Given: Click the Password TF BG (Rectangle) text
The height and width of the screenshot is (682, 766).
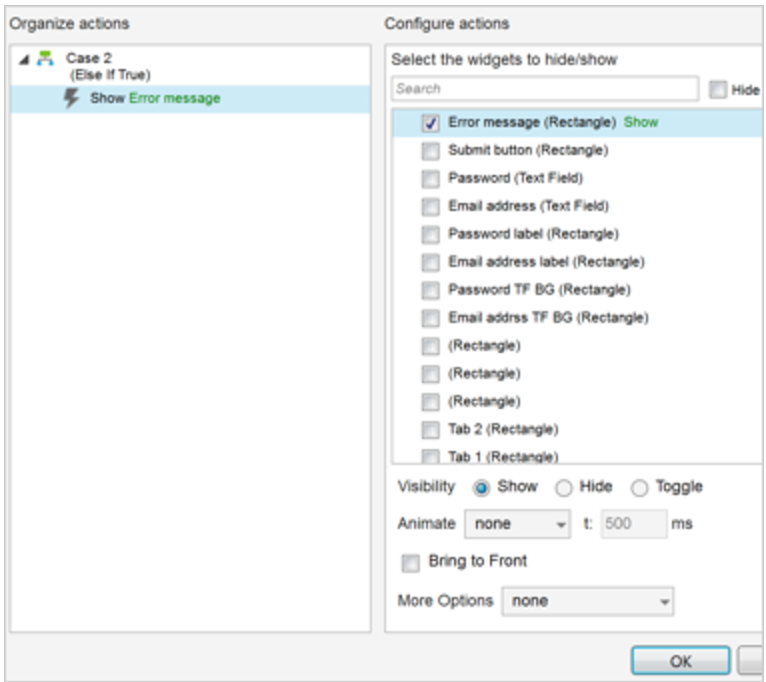Looking at the screenshot, I should click(539, 290).
